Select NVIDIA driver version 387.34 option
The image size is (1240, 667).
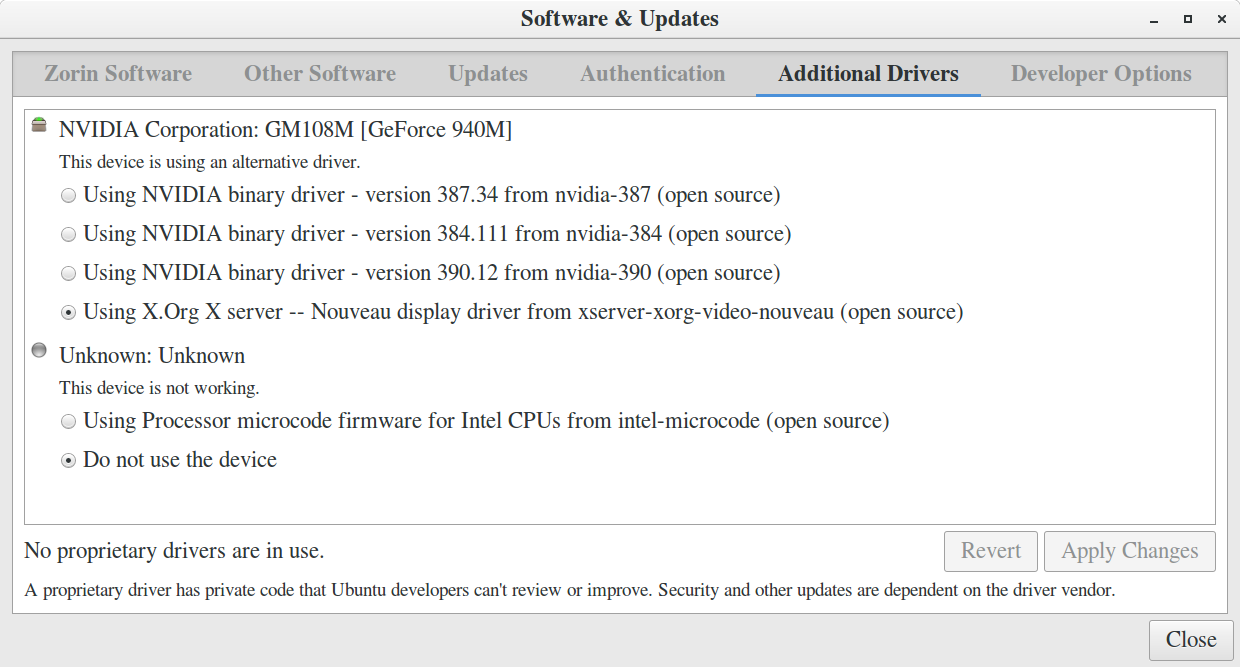[x=68, y=195]
